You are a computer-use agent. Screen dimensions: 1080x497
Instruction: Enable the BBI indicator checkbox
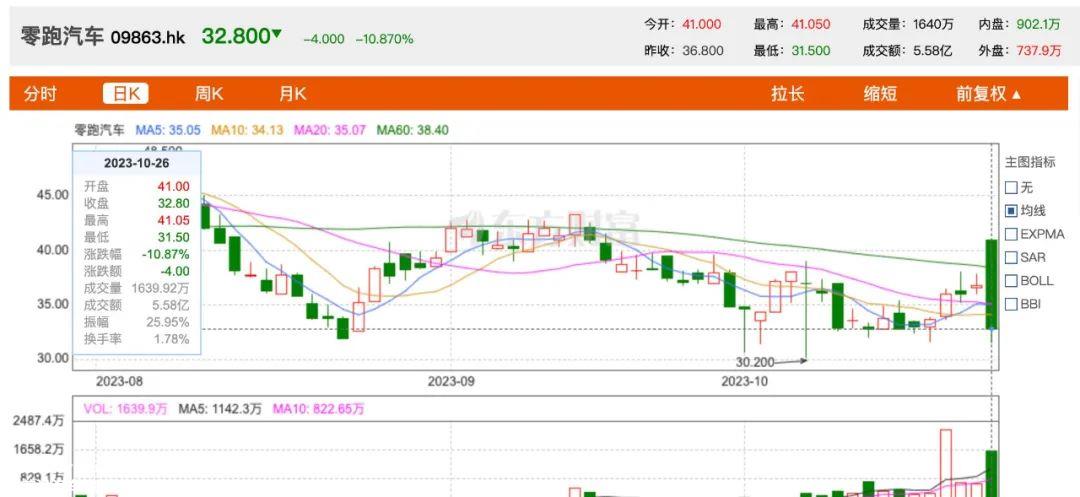click(x=1011, y=304)
